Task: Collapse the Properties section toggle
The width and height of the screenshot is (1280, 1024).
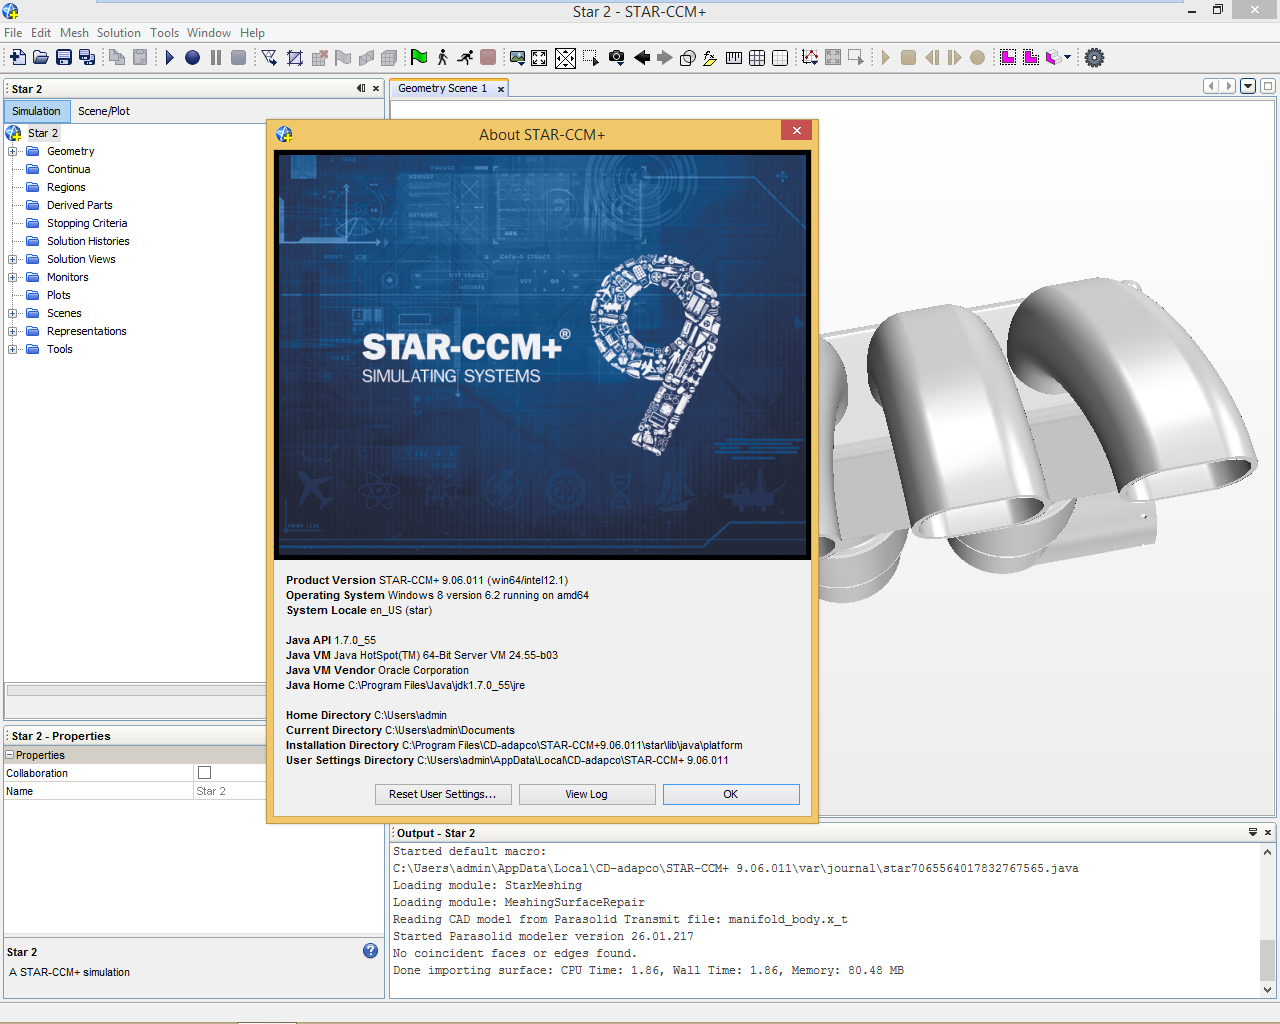Action: [x=10, y=755]
